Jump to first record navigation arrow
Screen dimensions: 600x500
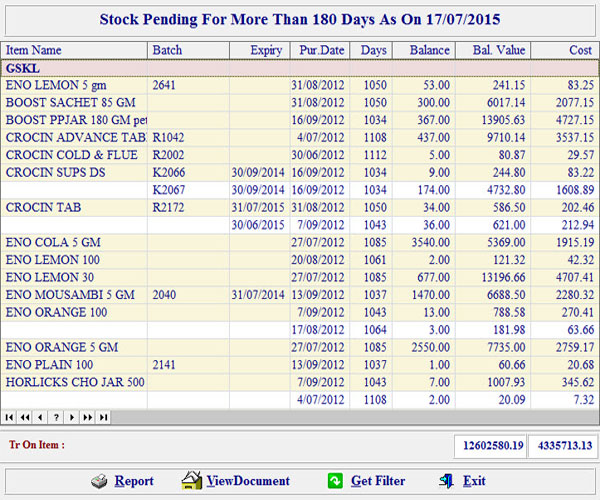10,417
